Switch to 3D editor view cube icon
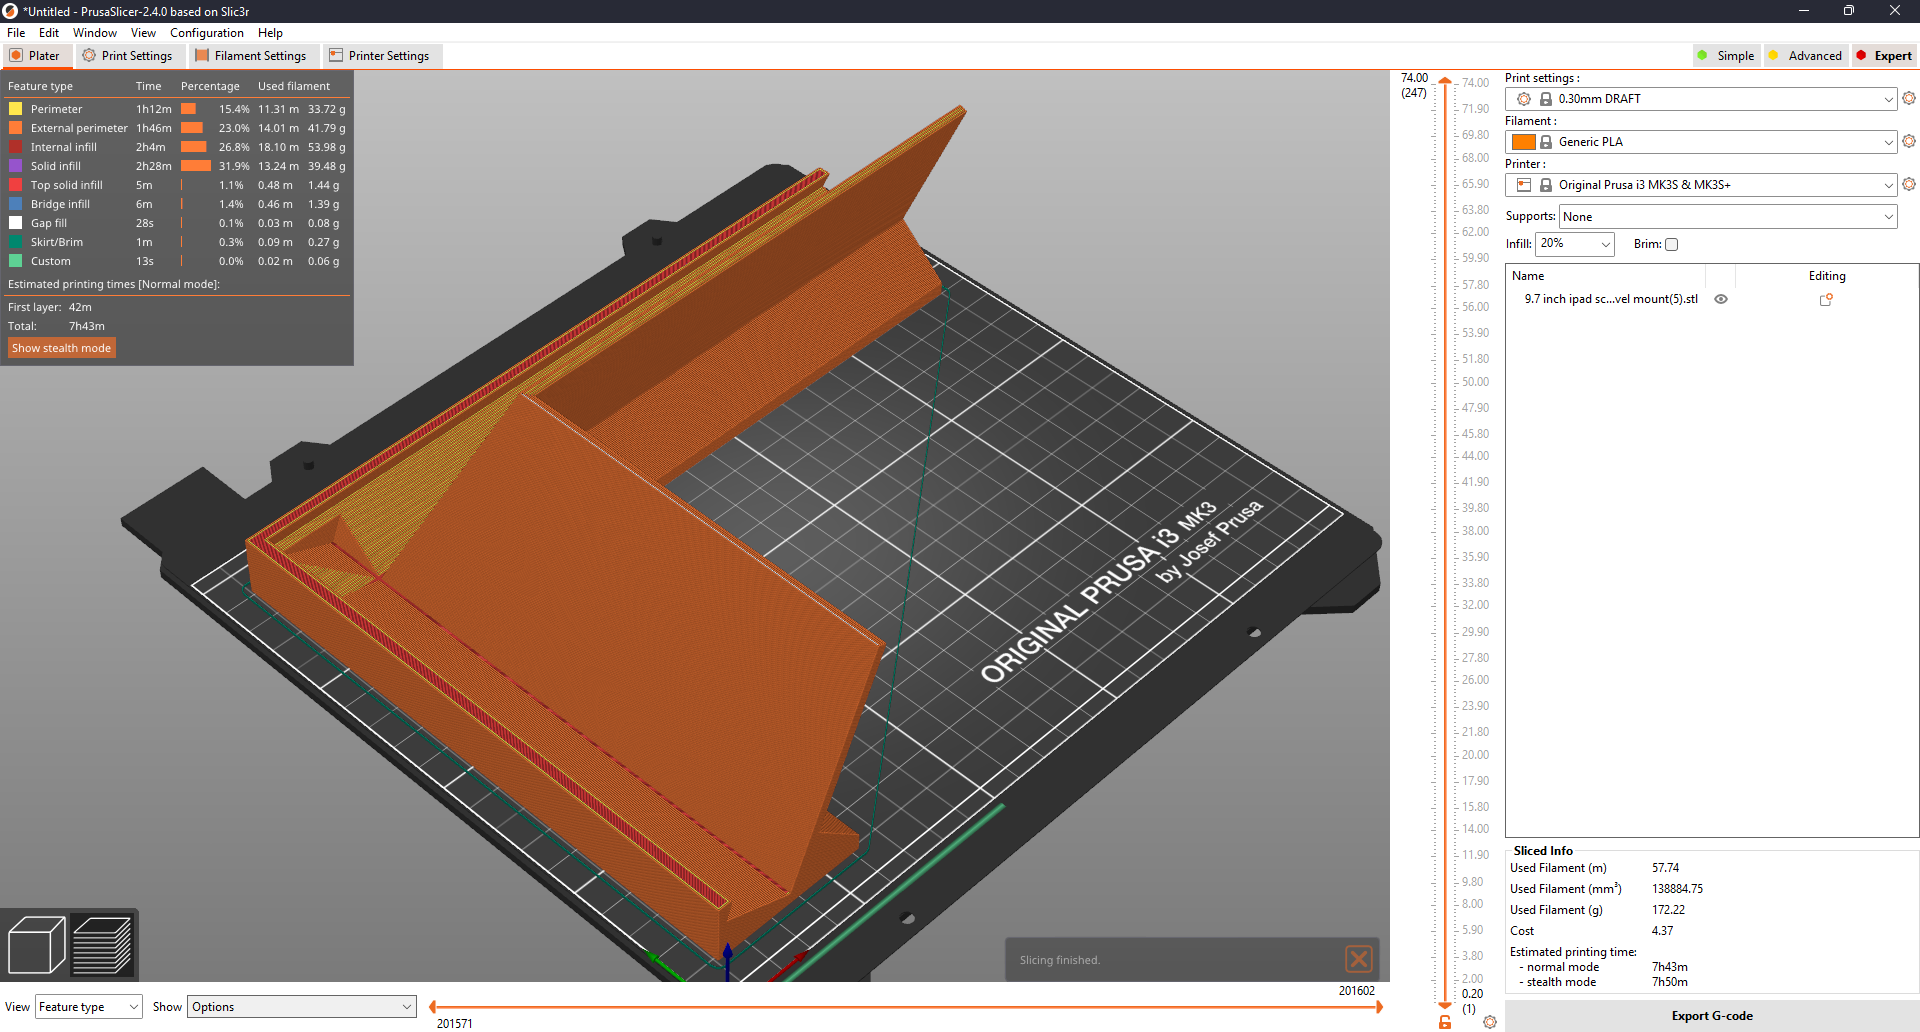Screen dimensions: 1920x1032 pyautogui.click(x=36, y=944)
